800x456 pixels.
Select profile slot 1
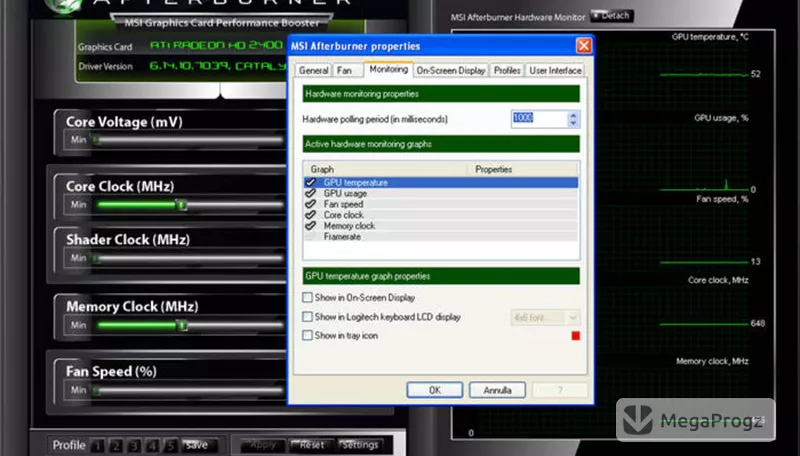click(98, 446)
